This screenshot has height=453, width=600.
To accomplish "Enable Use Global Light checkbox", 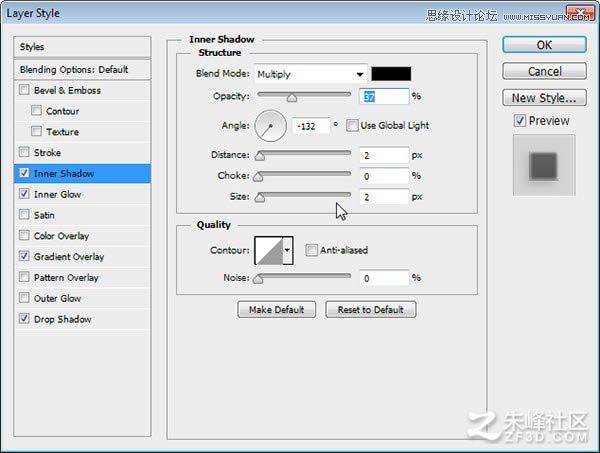I will pyautogui.click(x=352, y=125).
